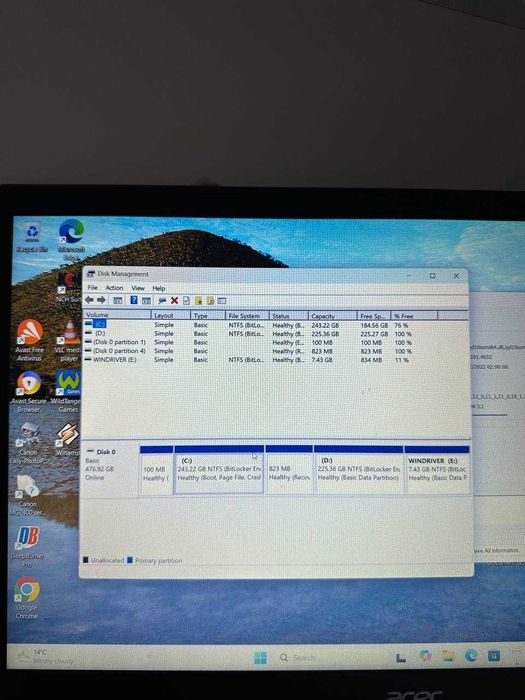525x700 pixels.
Task: Click the Forward arrow in Disk Management toolbar
Action: point(101,300)
